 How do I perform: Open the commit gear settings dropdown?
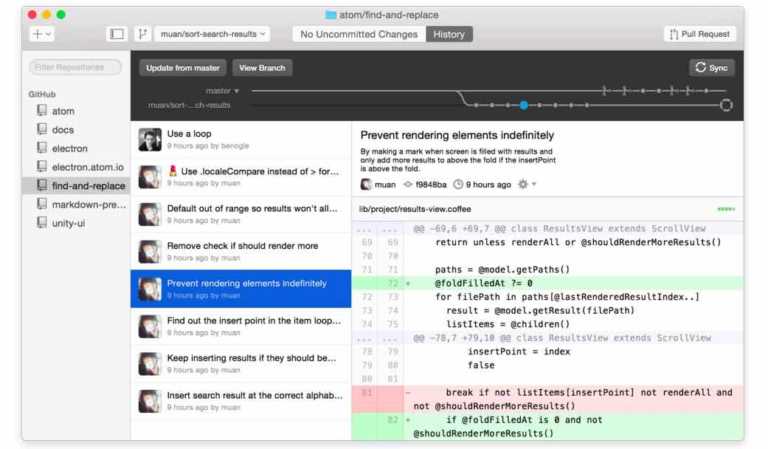point(527,184)
